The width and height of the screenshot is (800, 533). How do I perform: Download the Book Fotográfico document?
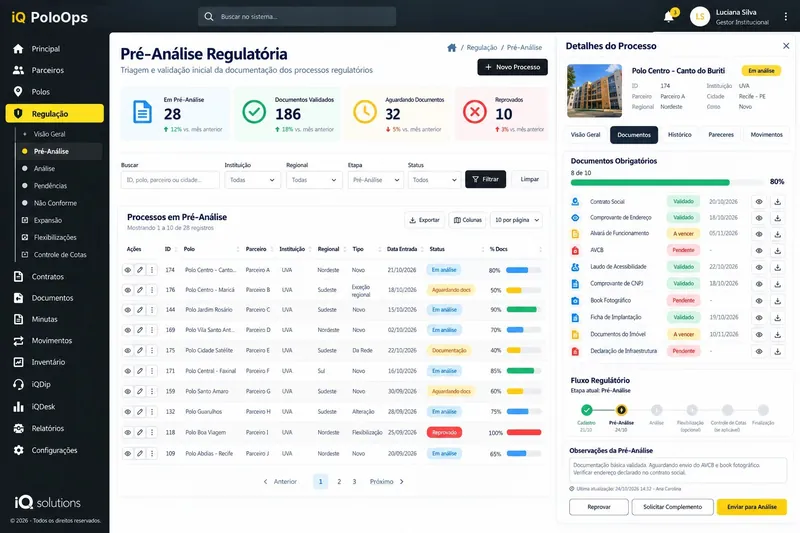[778, 301]
